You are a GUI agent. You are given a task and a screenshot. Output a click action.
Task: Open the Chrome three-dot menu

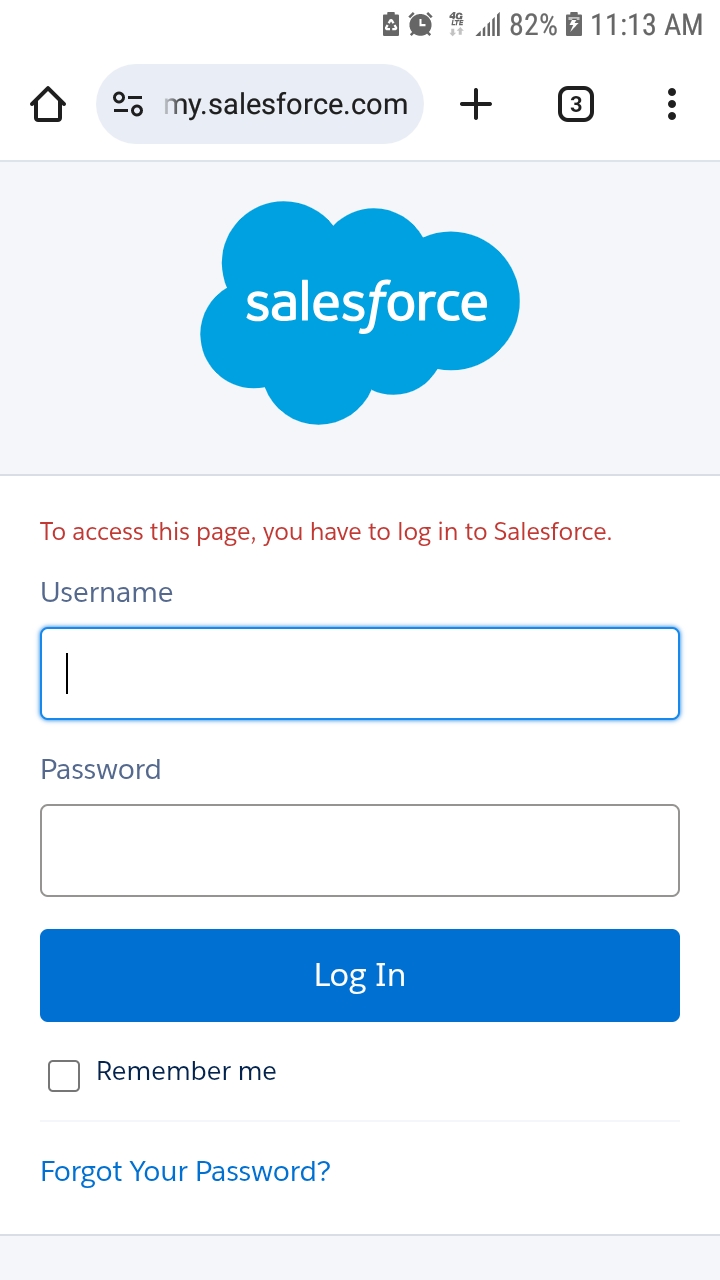click(x=671, y=103)
